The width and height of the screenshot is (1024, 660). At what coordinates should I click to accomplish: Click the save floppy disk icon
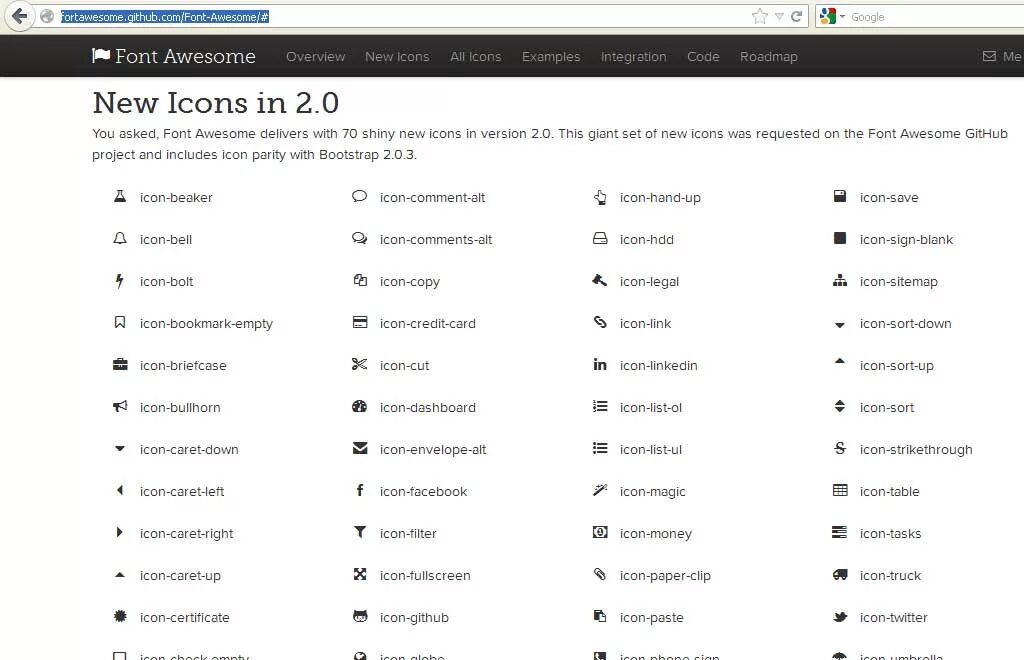pyautogui.click(x=840, y=196)
